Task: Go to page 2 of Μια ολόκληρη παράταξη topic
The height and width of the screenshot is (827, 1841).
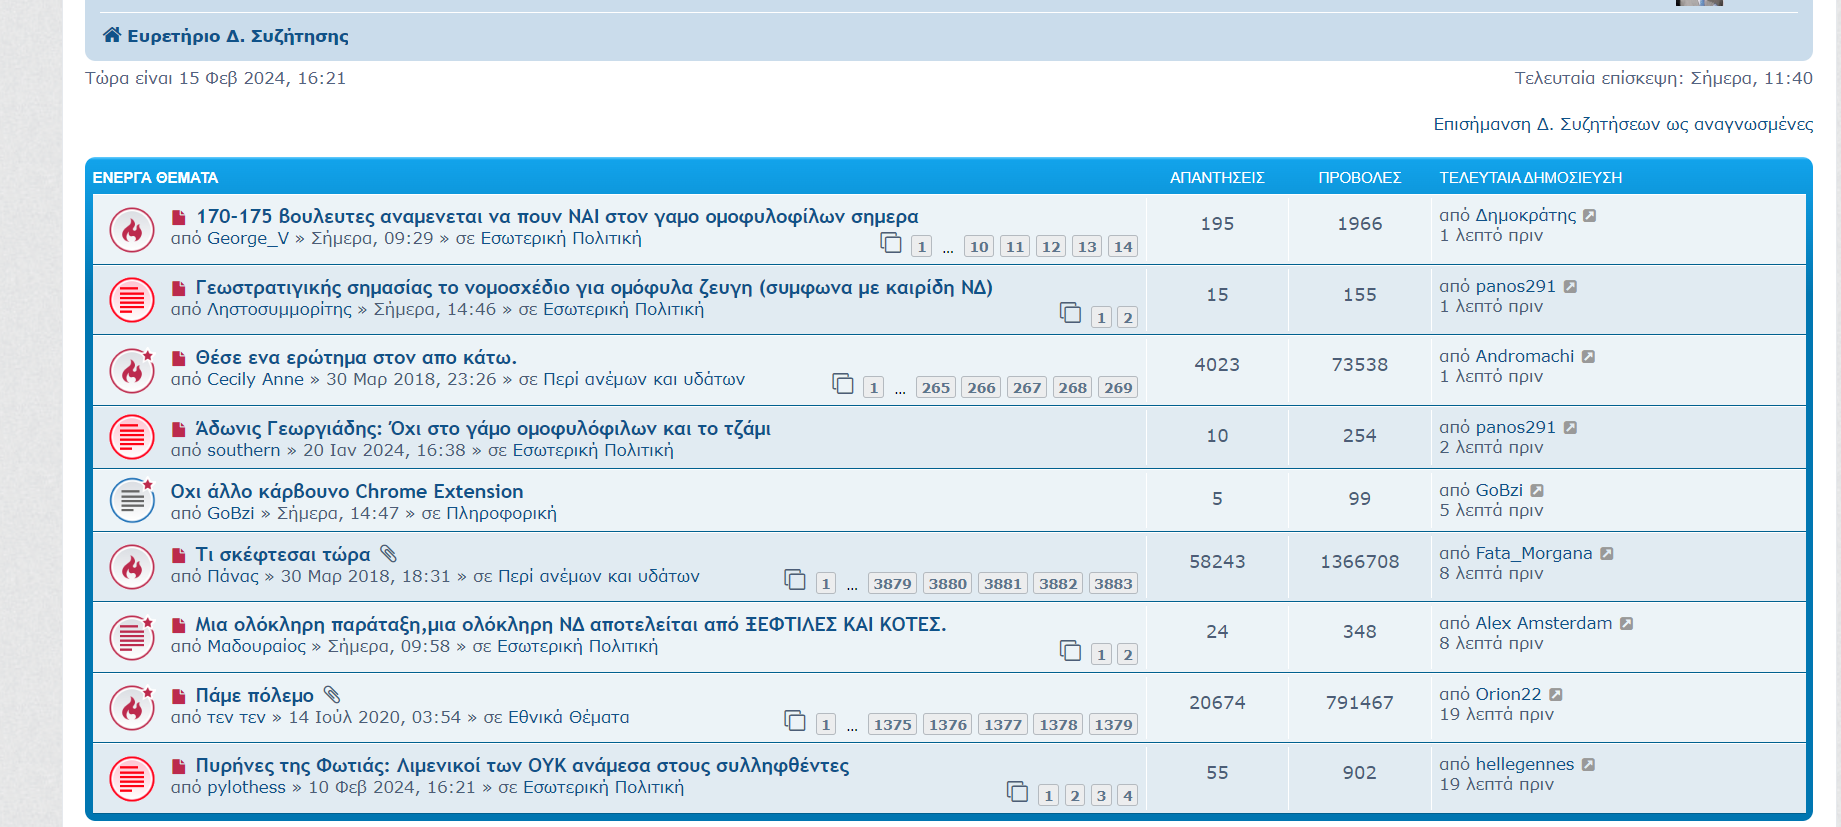Action: 1127,655
